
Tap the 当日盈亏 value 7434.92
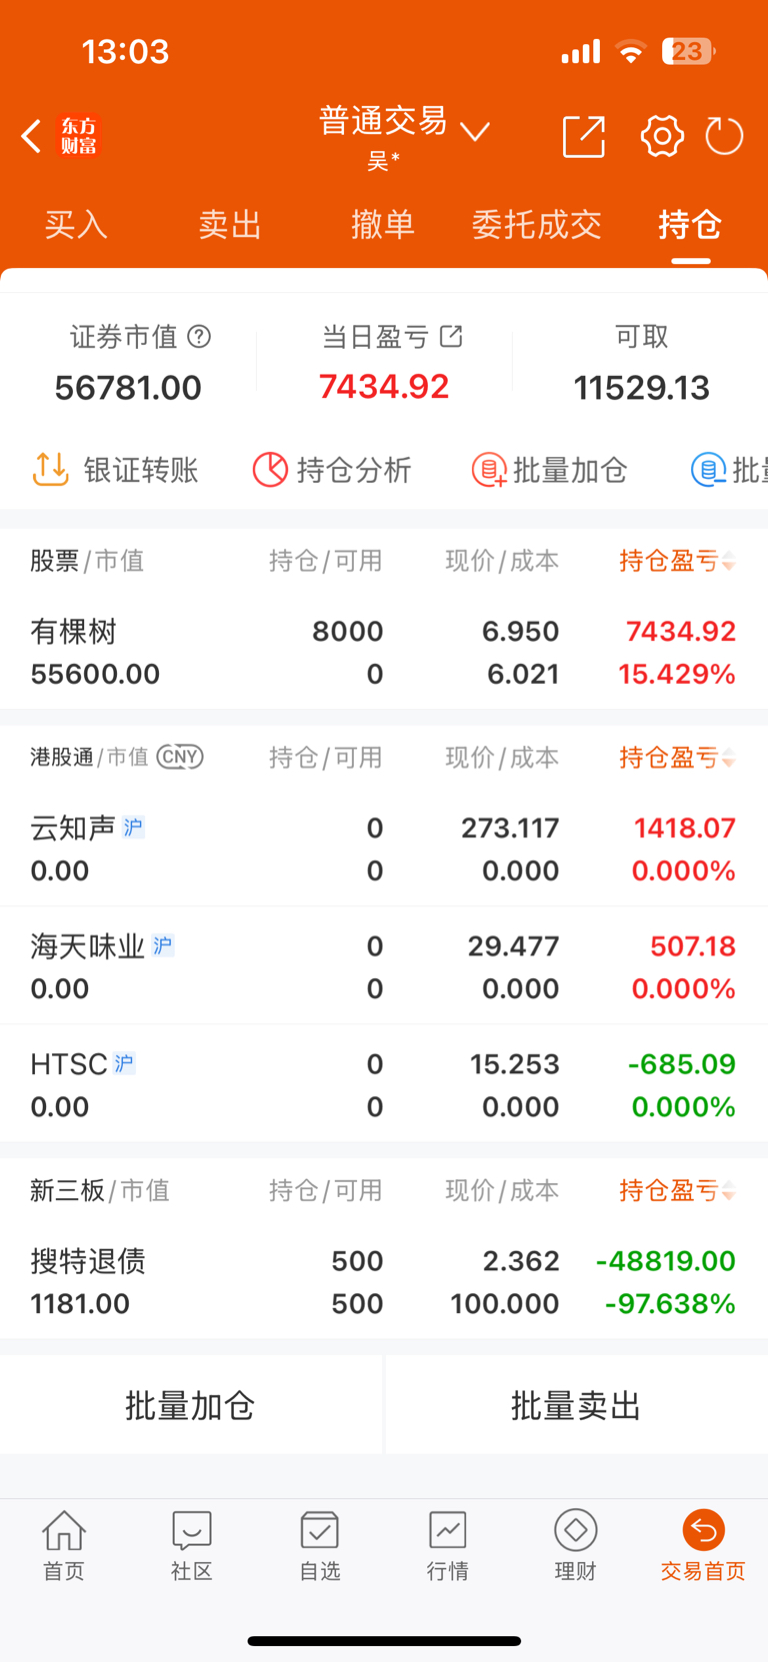[384, 386]
